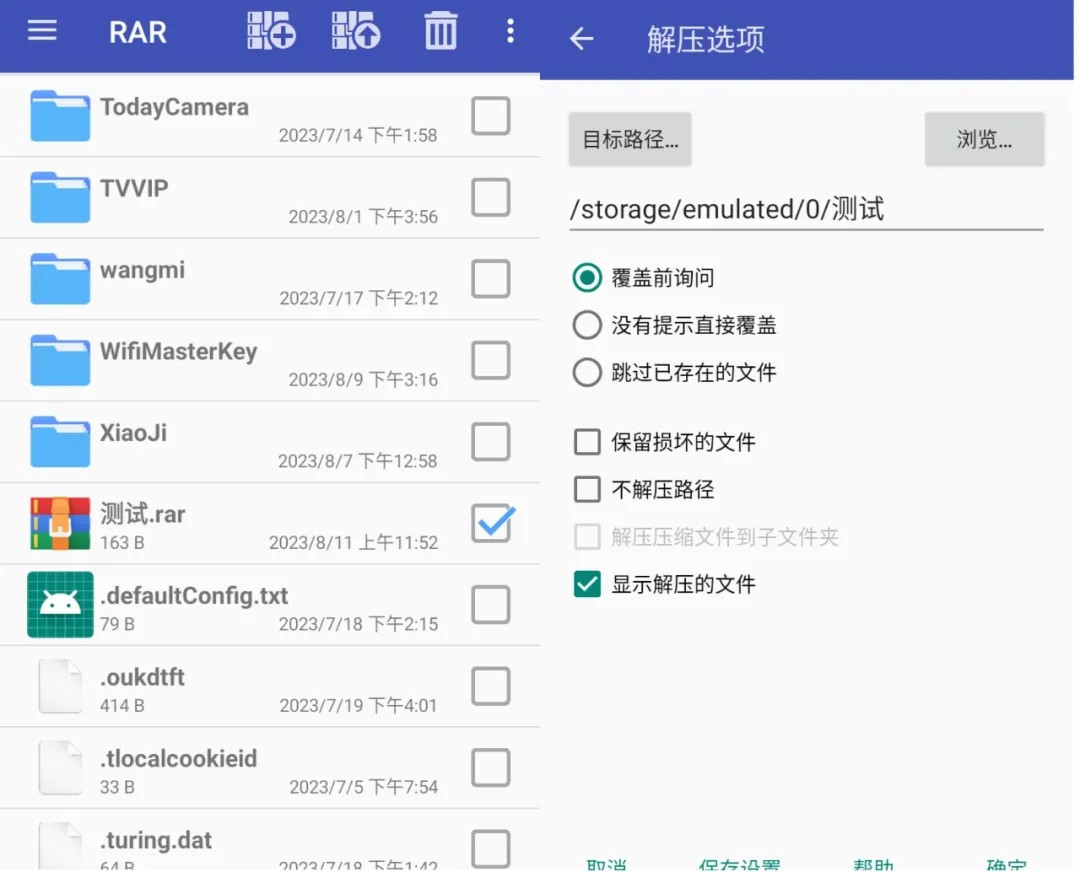Enable 保留损坏的文件 checkbox

[587, 442]
